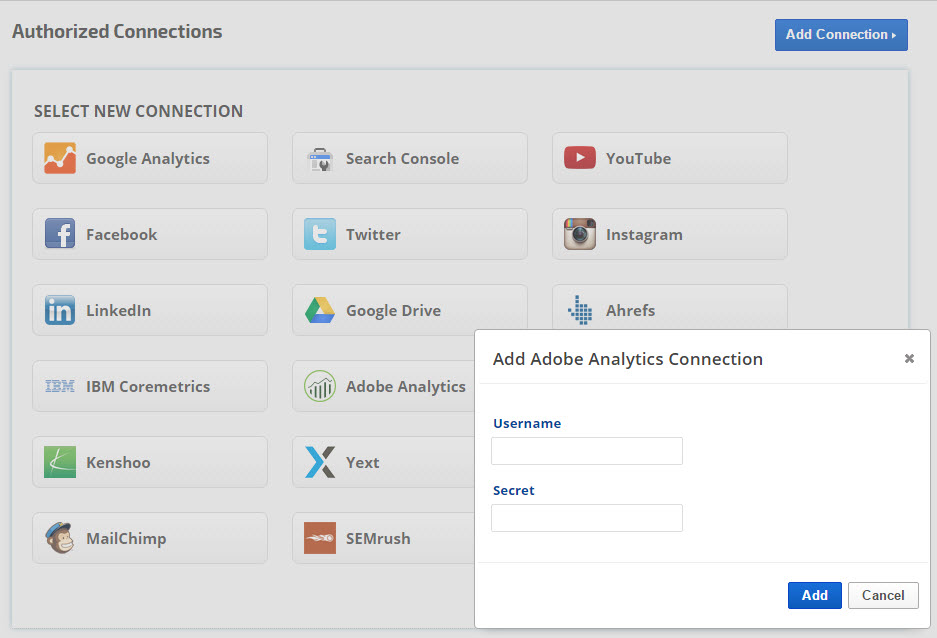Pick the Google Drive triangle icon
Viewport: 937px width, 638px height.
click(320, 310)
